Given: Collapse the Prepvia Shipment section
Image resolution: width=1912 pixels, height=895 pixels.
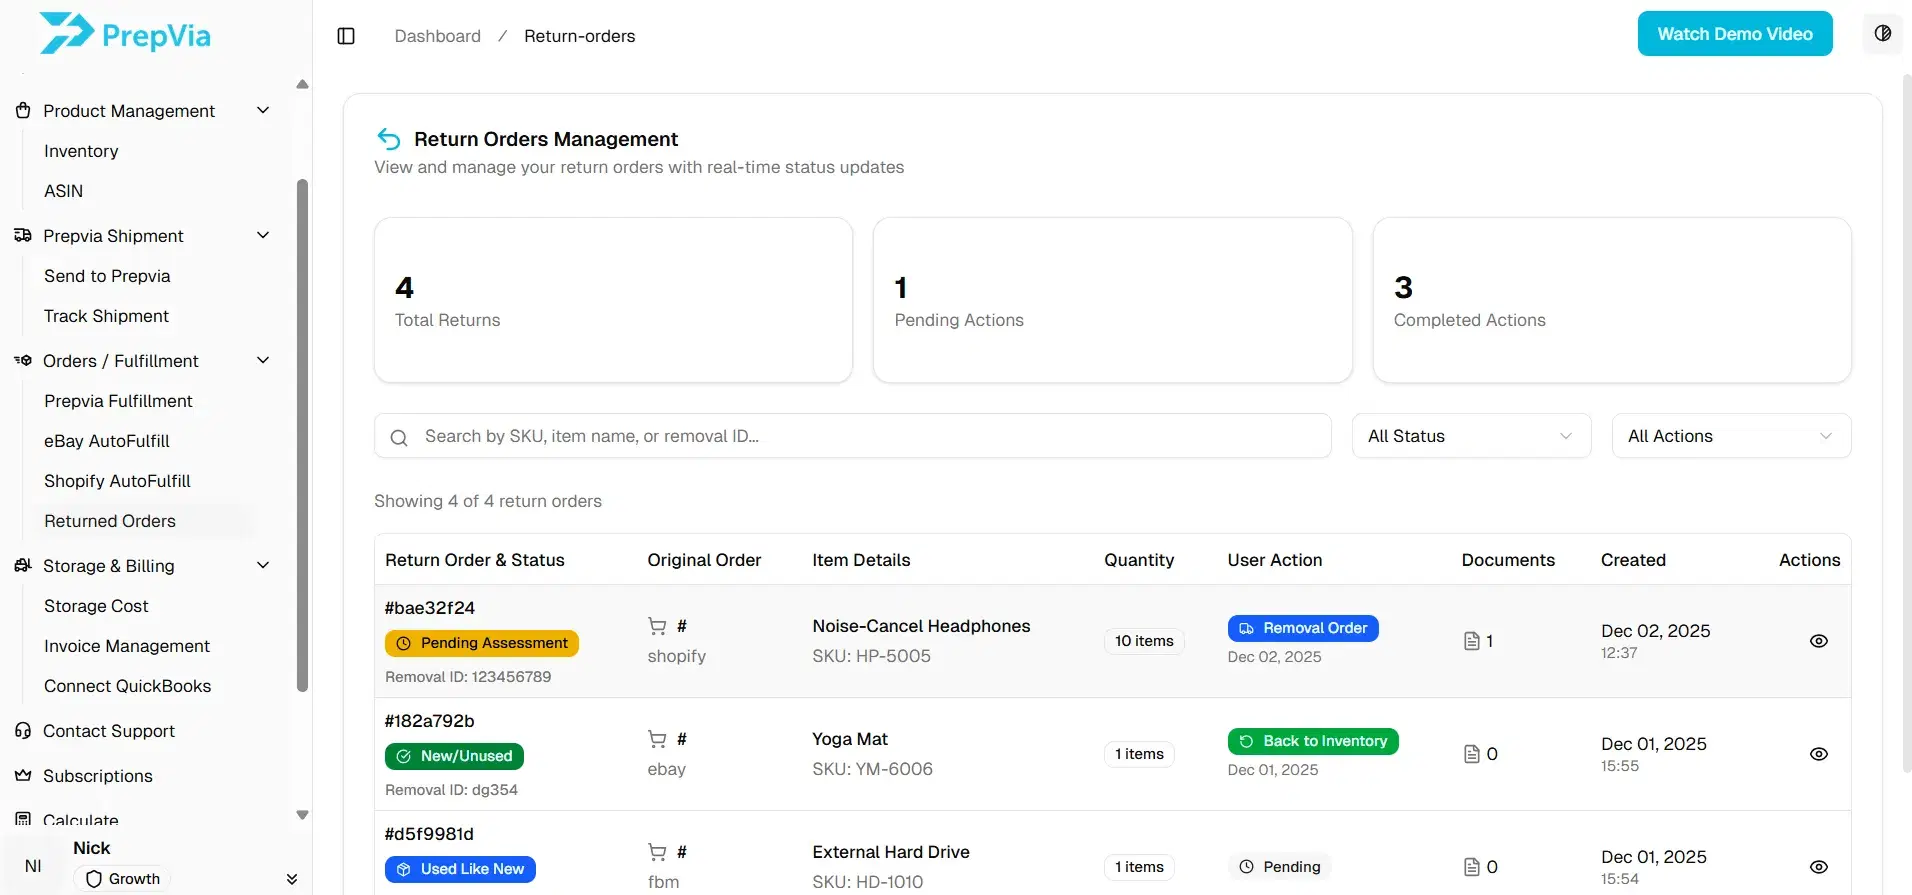Looking at the screenshot, I should tap(263, 235).
